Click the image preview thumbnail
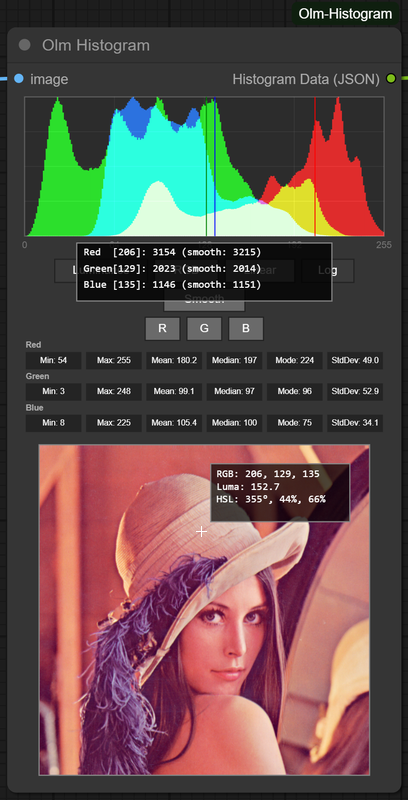The width and height of the screenshot is (408, 800). click(204, 610)
